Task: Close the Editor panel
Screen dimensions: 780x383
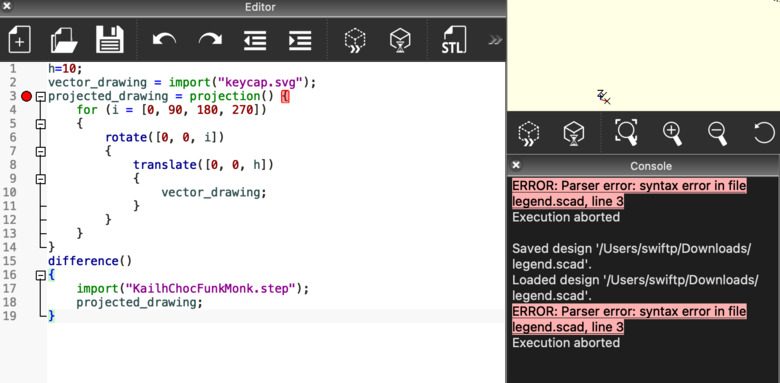Action: 7,6
